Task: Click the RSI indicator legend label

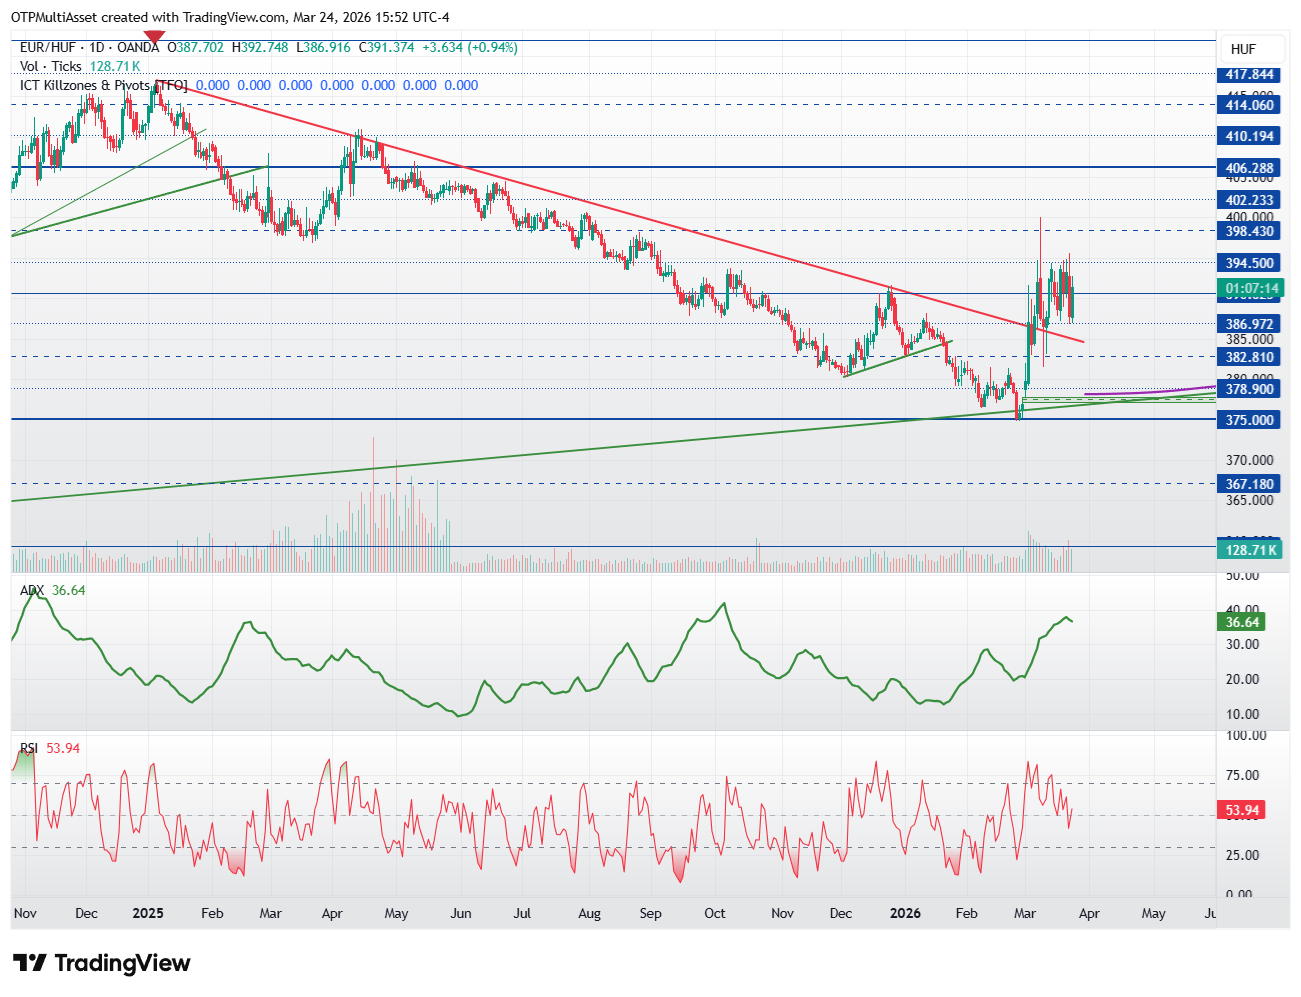Action: click(30, 748)
